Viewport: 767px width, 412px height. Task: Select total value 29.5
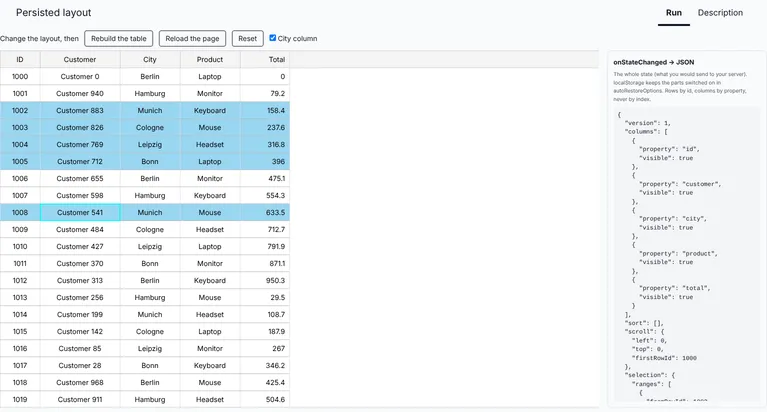point(265,298)
